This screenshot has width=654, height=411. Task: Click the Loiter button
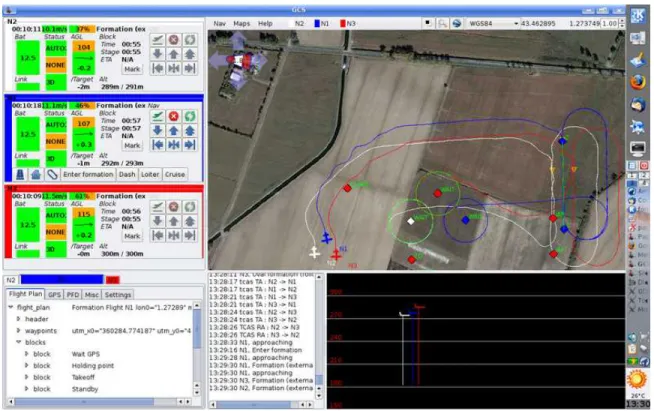click(x=150, y=174)
